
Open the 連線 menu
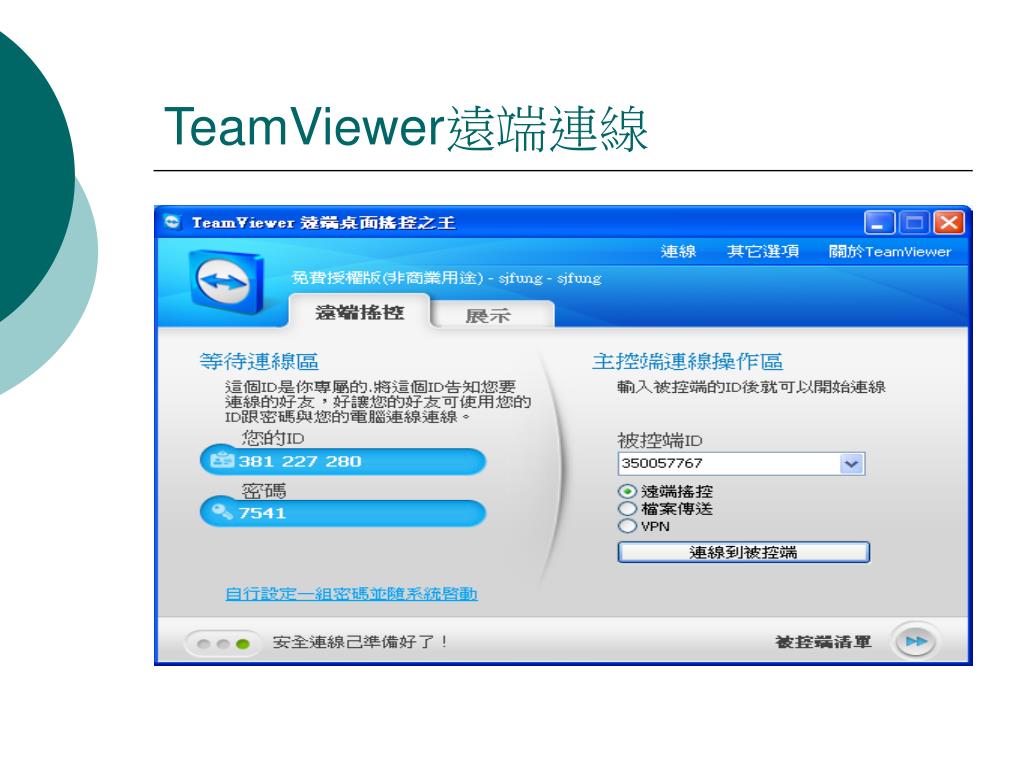click(x=678, y=251)
